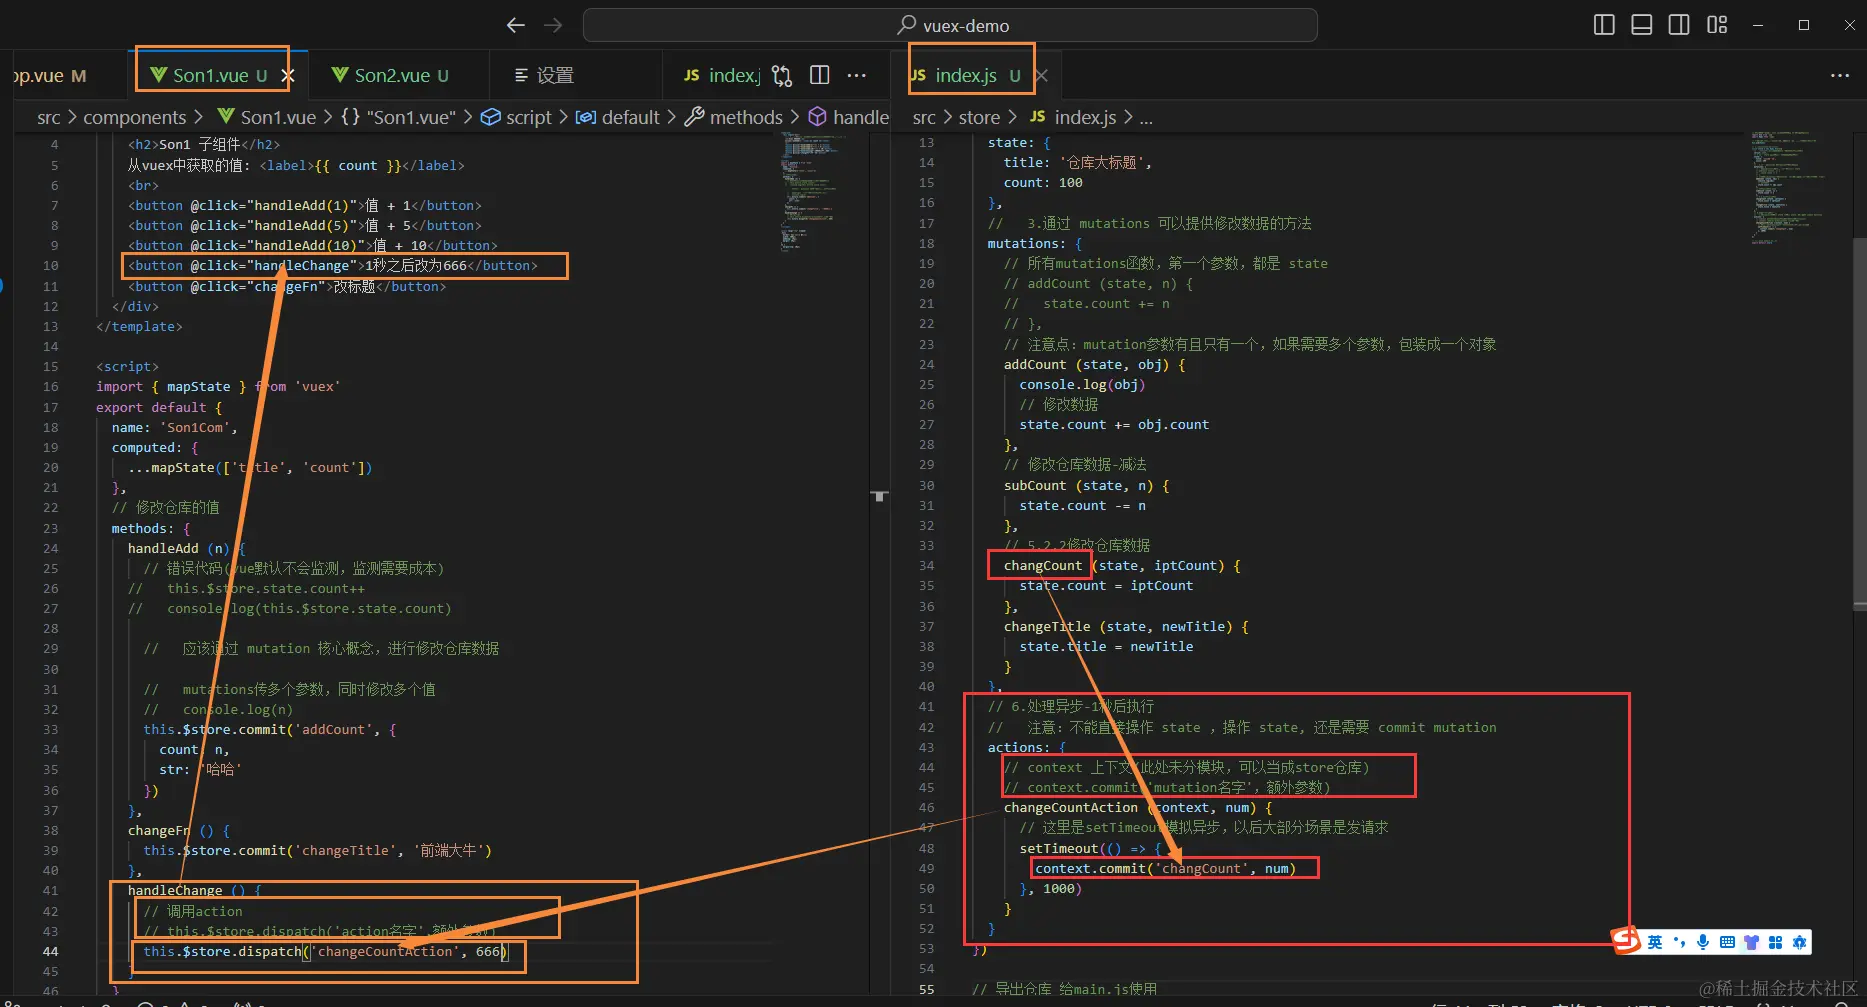Viewport: 1867px width, 1007px height.
Task: Open more actions menu of left editor group
Action: (857, 75)
